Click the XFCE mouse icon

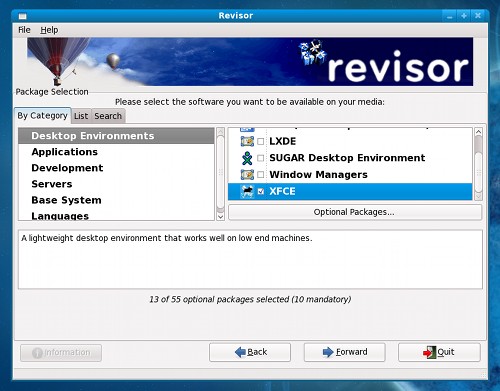click(247, 191)
